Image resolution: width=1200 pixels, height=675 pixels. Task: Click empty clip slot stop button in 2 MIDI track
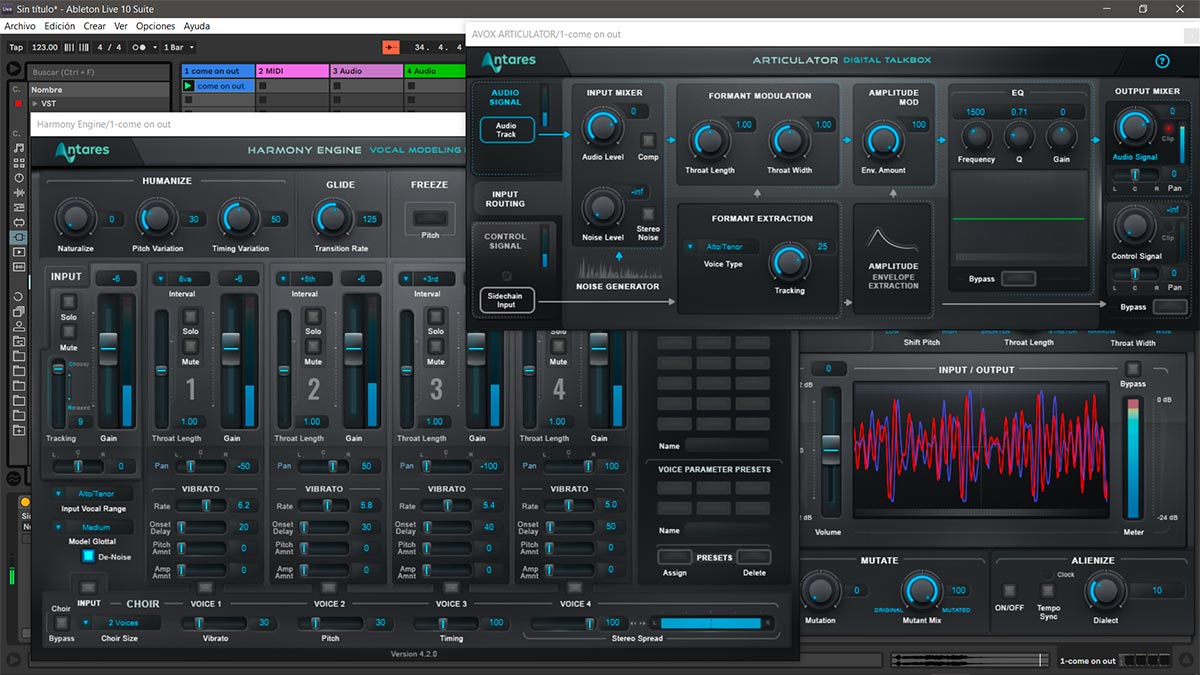tap(263, 86)
